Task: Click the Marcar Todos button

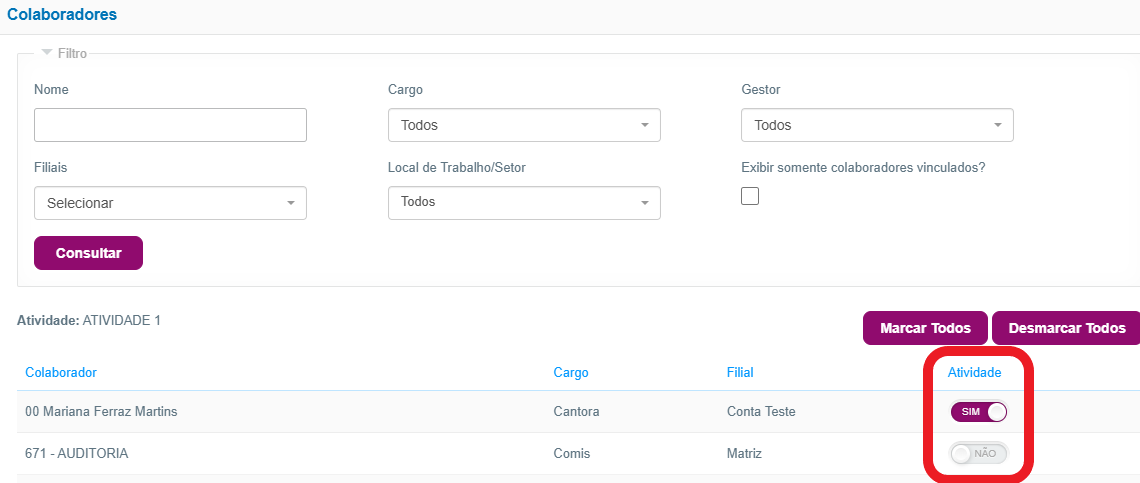Action: click(926, 328)
